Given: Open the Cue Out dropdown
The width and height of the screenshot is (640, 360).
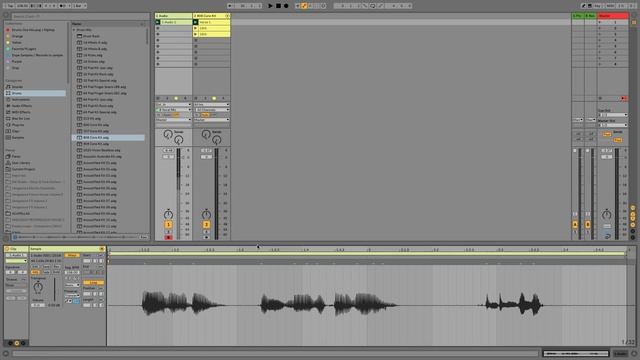Looking at the screenshot, I should [x=613, y=115].
